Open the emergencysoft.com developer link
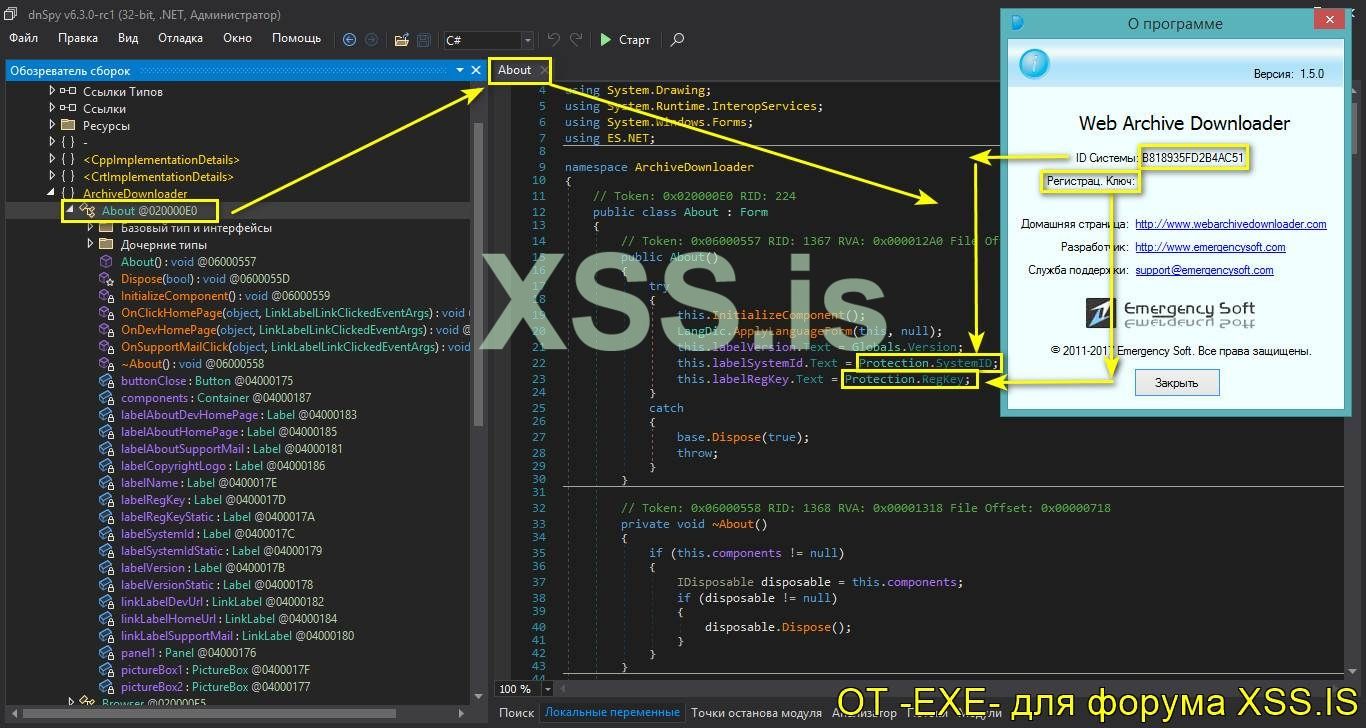This screenshot has height=728, width=1366. pyautogui.click(x=1210, y=247)
